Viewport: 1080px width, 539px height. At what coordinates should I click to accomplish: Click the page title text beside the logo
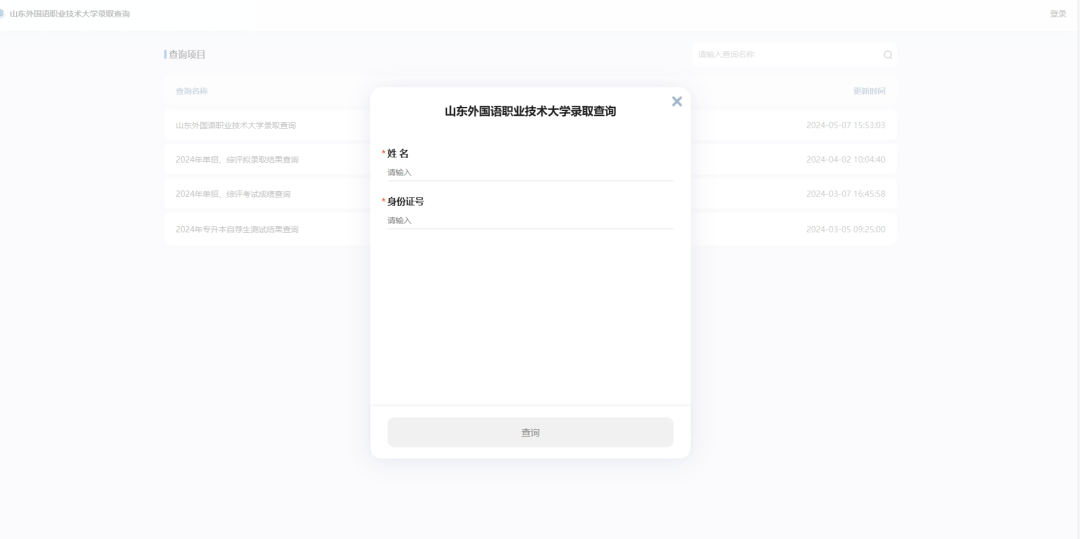[x=70, y=13]
